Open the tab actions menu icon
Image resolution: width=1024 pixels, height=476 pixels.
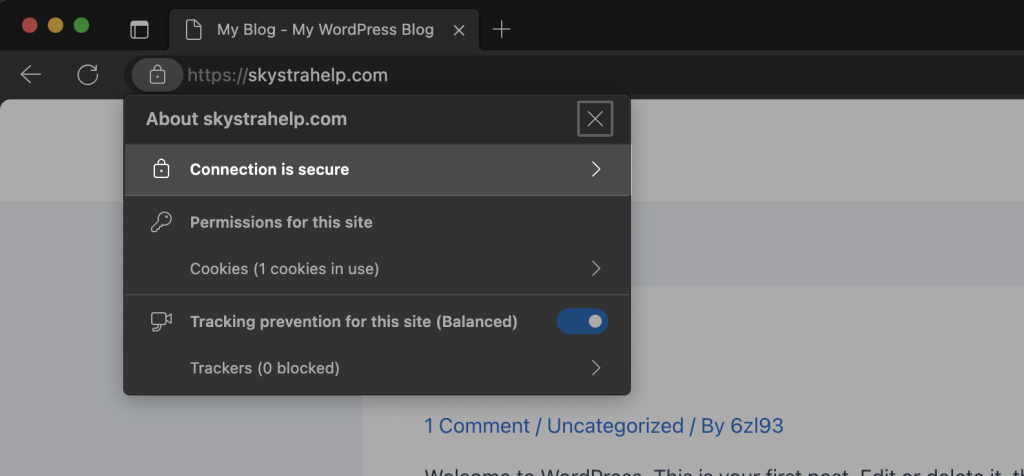(x=139, y=30)
